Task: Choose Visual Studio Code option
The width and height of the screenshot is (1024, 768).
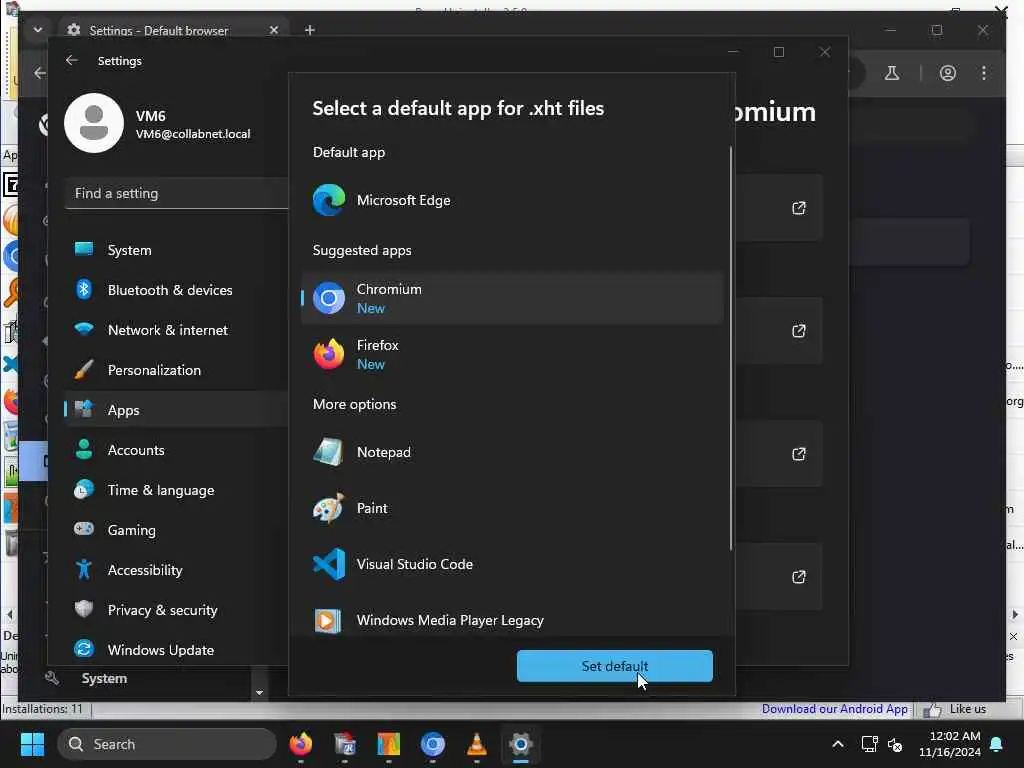Action: (512, 564)
